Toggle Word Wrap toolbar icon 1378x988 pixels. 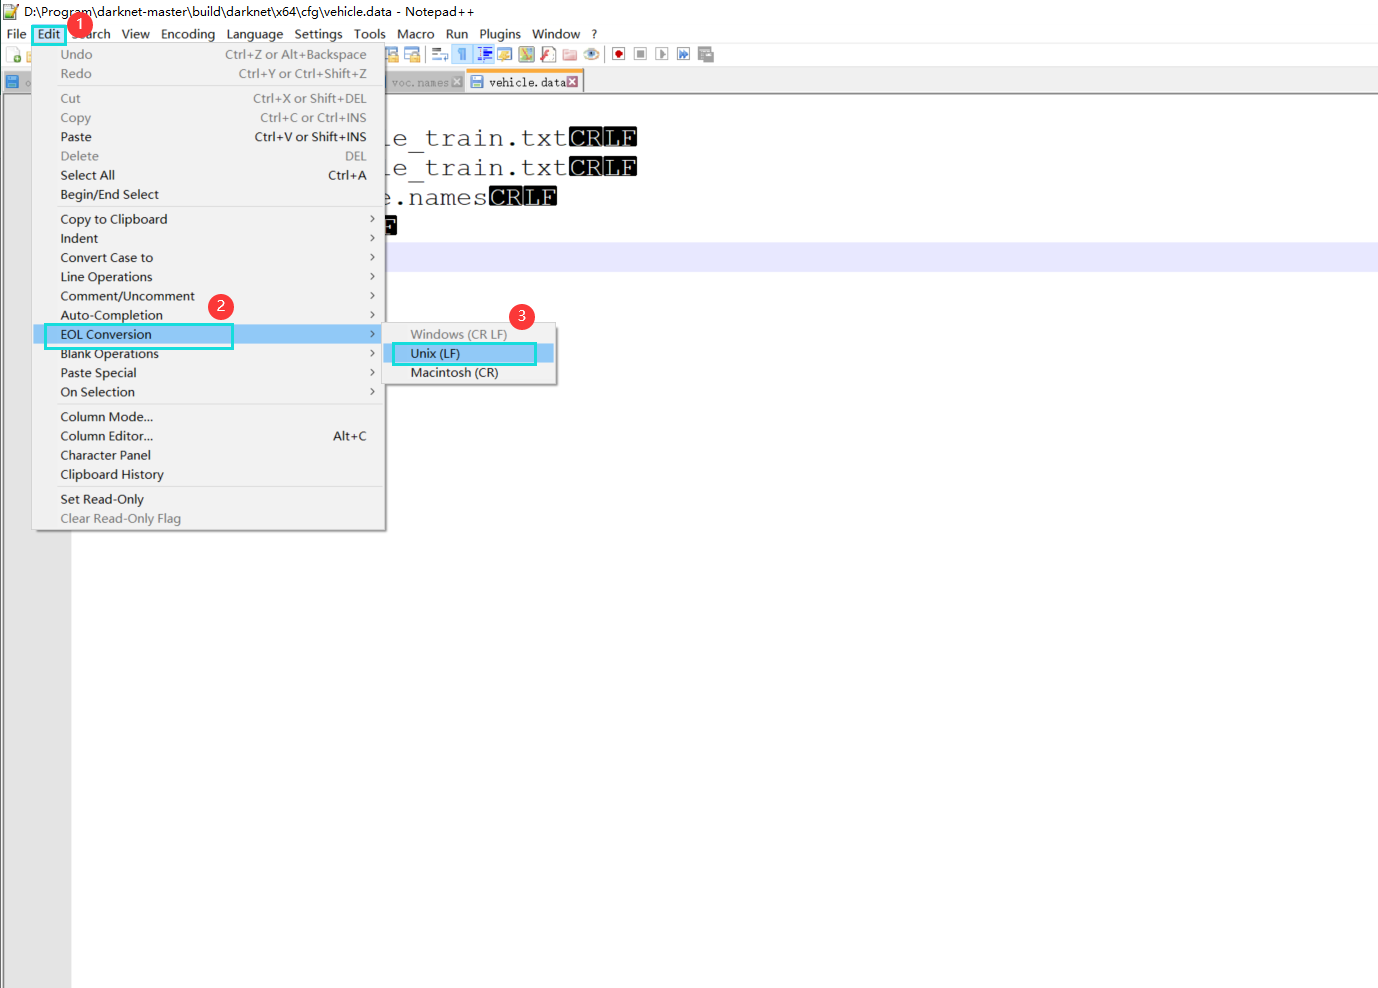(440, 54)
